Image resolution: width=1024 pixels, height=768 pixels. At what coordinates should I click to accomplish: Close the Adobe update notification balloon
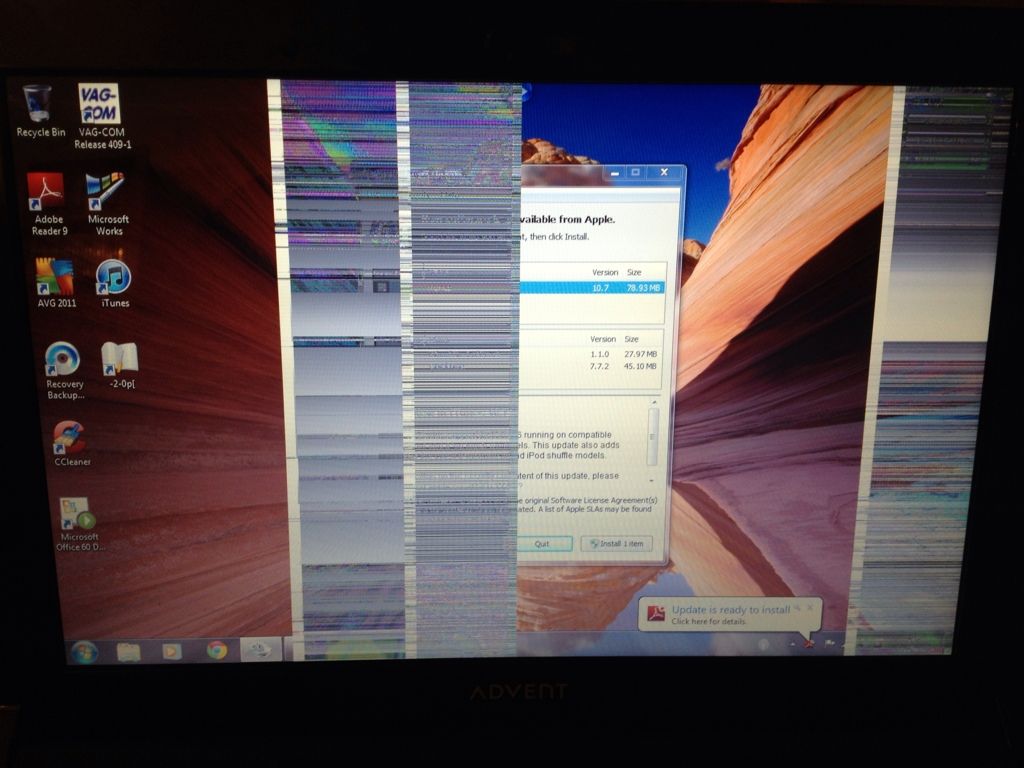tap(810, 607)
